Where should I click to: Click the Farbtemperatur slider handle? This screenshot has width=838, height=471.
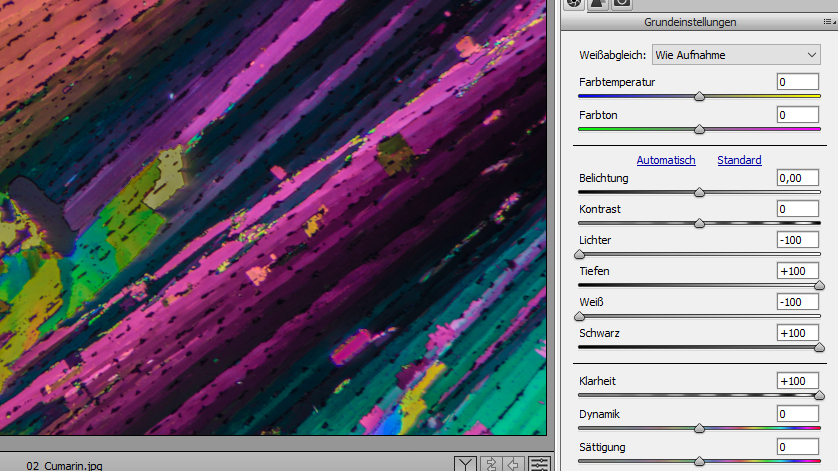[x=699, y=96]
